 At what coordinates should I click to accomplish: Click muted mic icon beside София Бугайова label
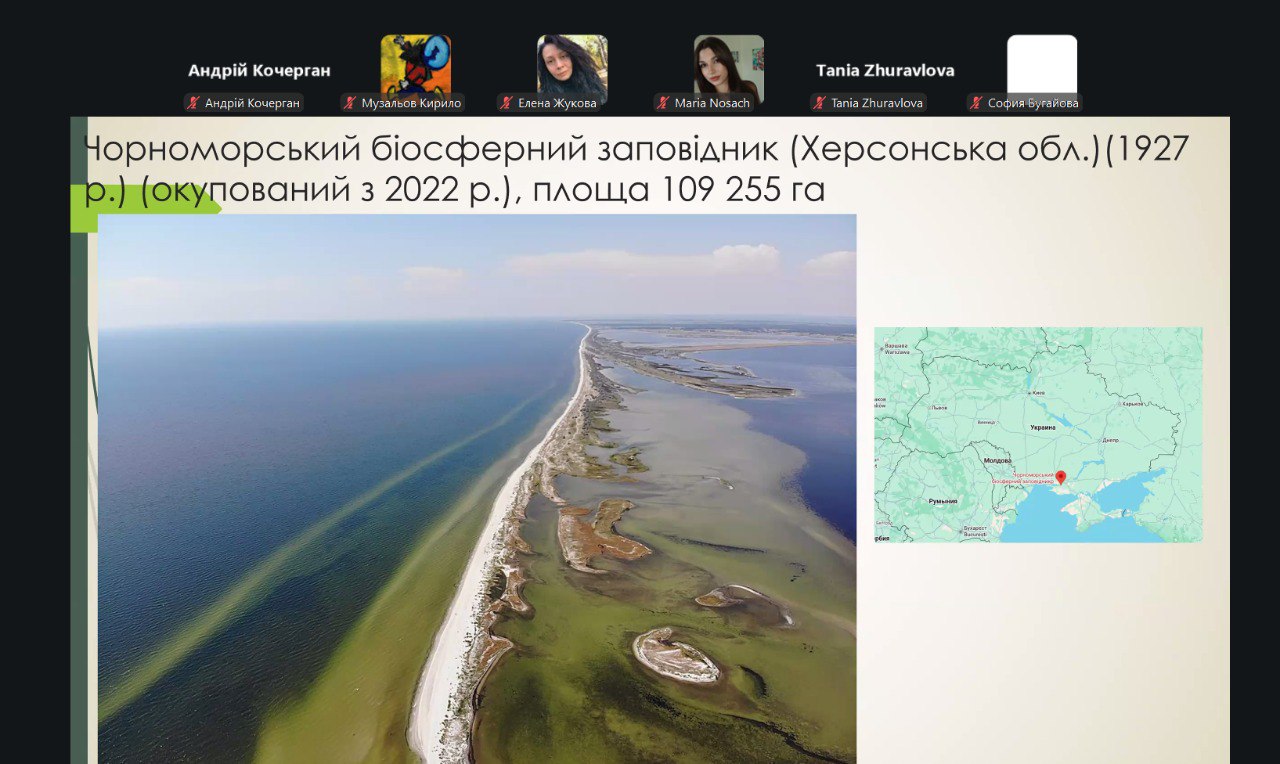pos(977,103)
